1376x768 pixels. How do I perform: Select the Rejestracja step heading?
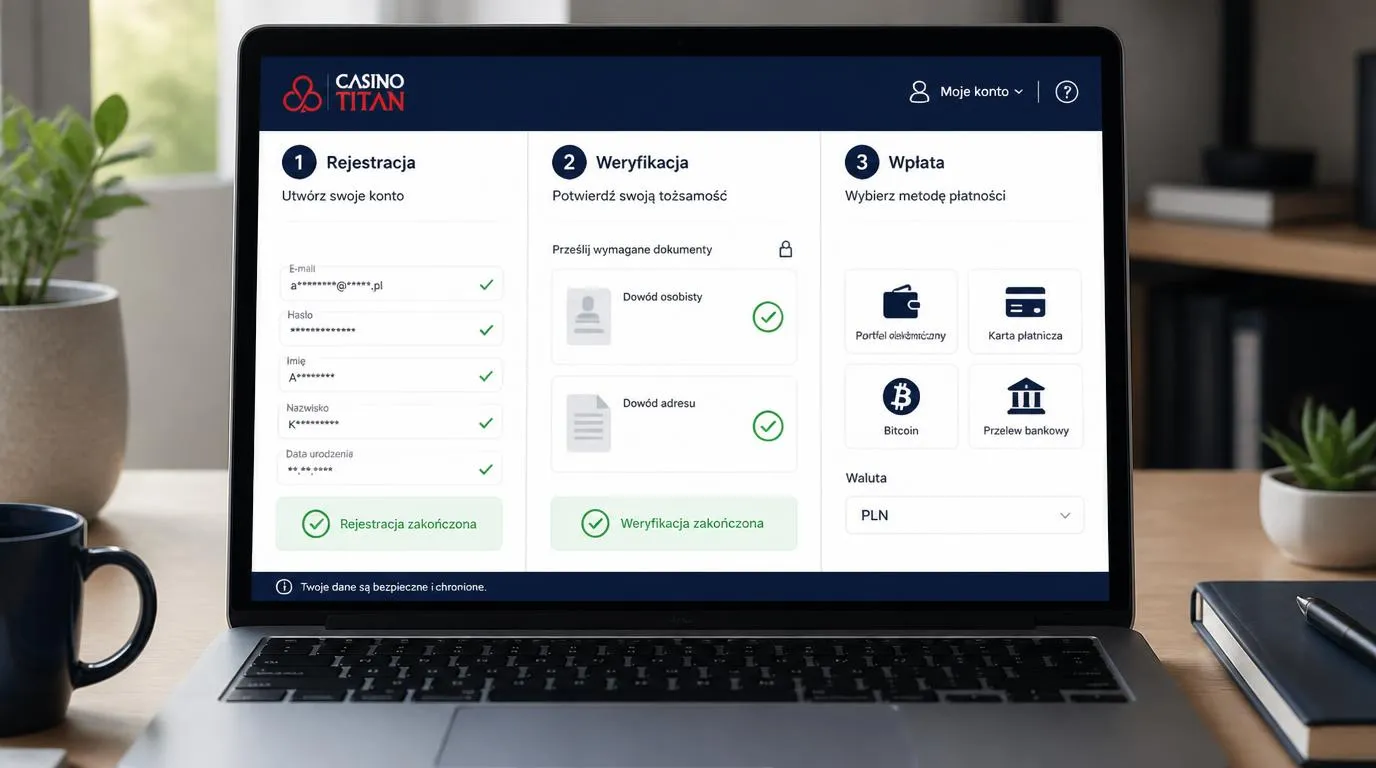(349, 162)
